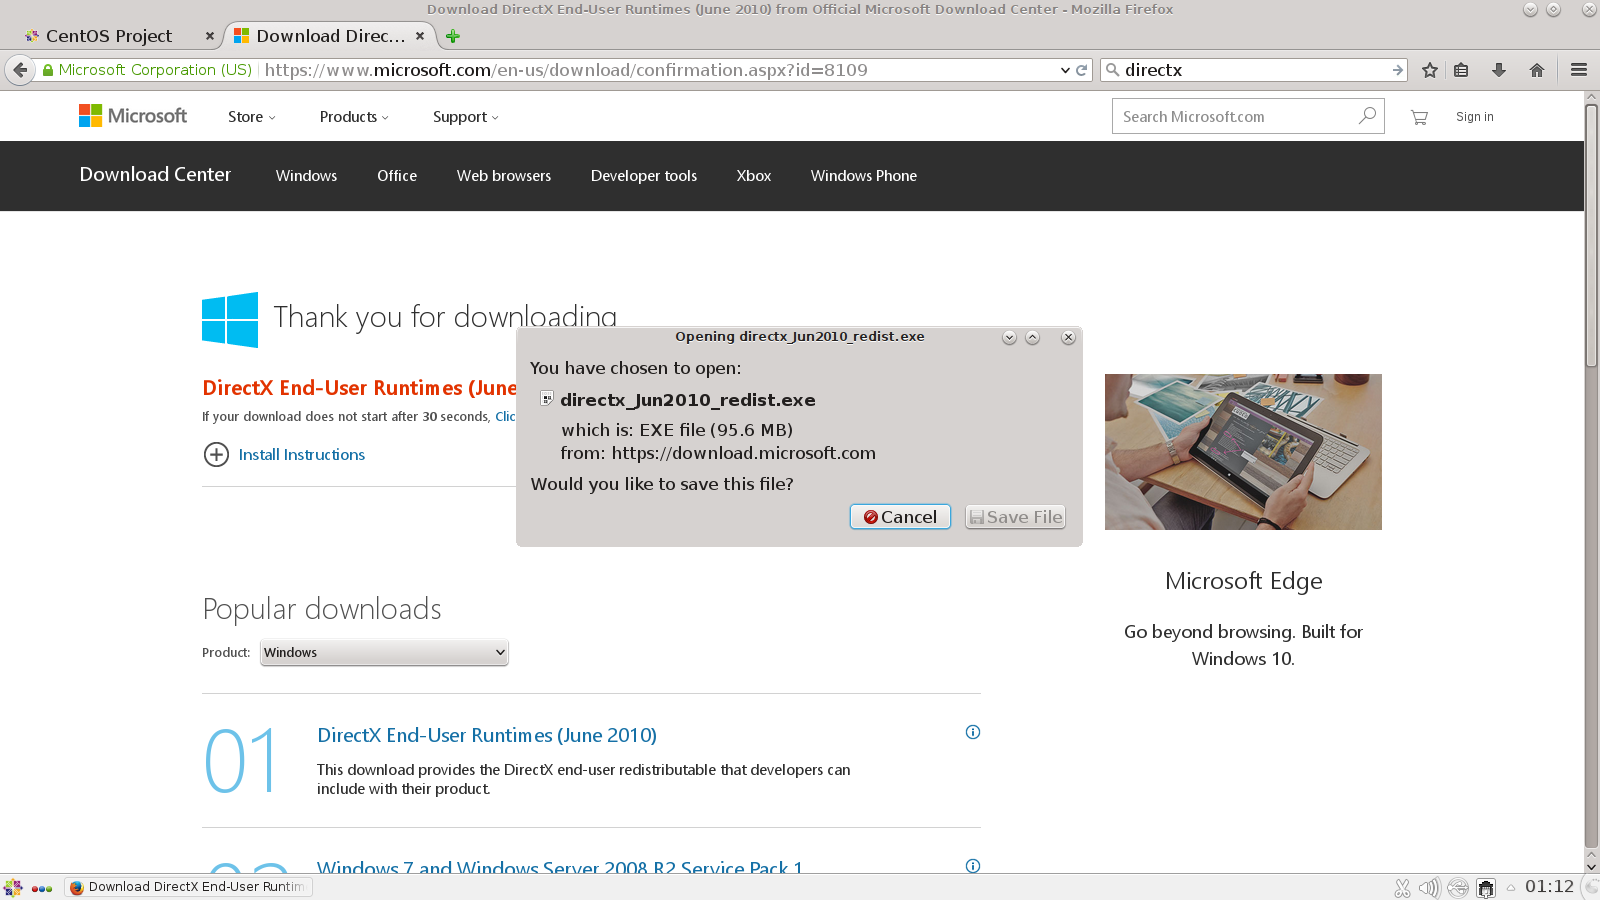Click the 01:12 panel clock
The width and height of the screenshot is (1600, 900).
tap(1549, 887)
